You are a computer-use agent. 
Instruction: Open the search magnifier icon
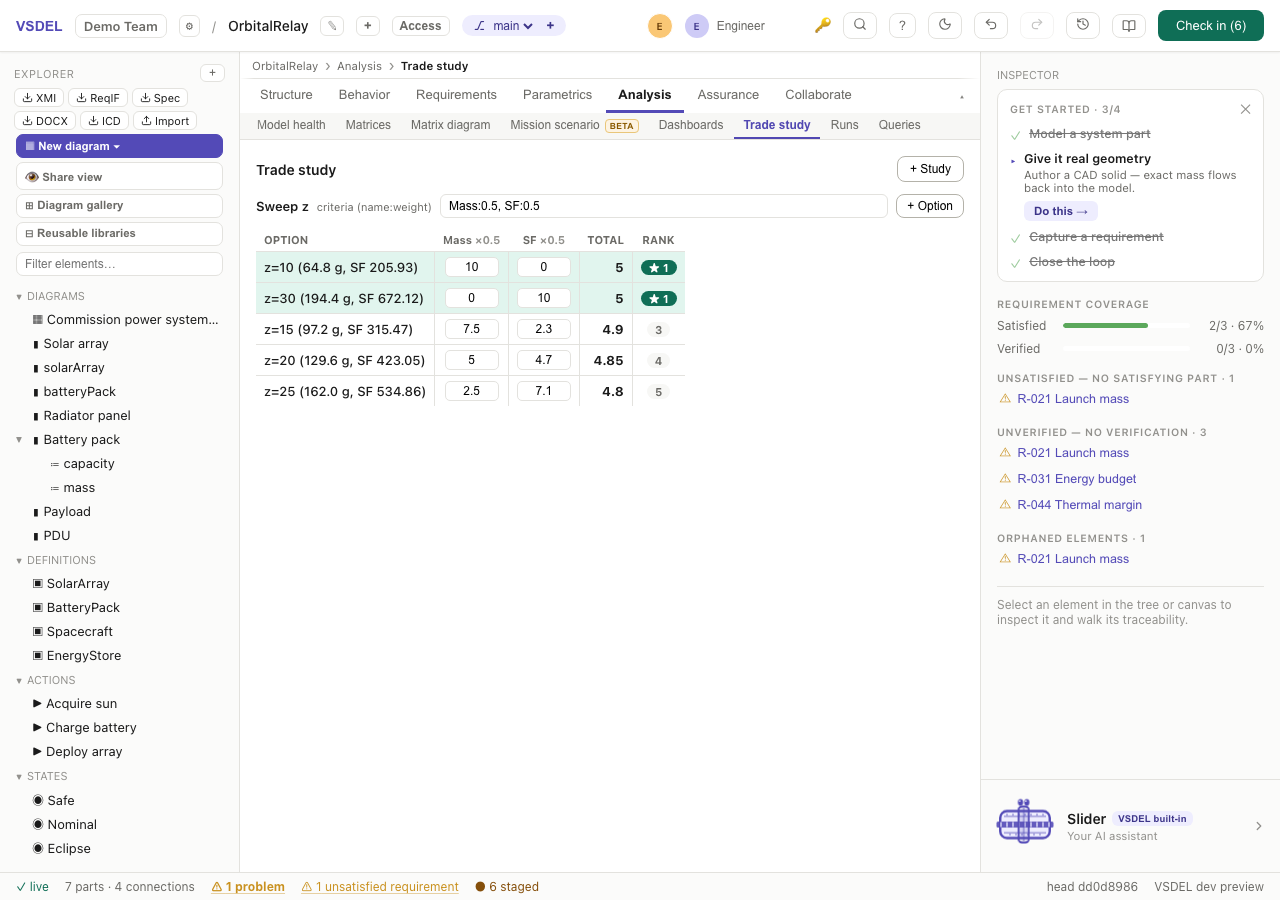[860, 25]
